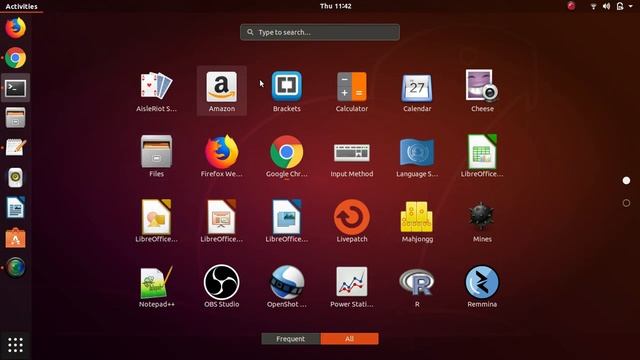Launch the LibreOffice Impress presentation icon
The height and width of the screenshot is (360, 640).
click(x=222, y=221)
